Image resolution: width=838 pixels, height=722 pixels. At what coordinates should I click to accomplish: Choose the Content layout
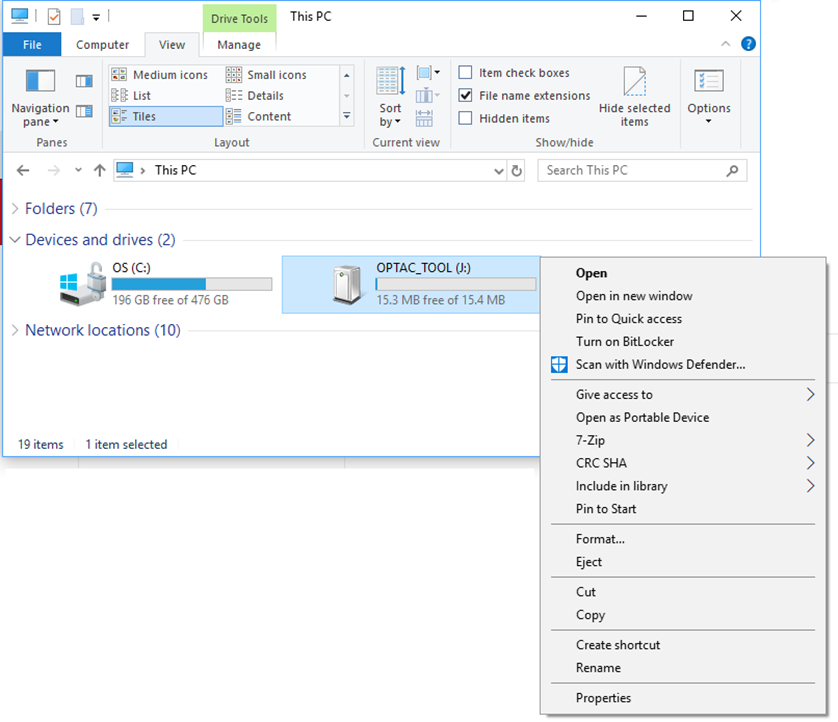(x=258, y=117)
